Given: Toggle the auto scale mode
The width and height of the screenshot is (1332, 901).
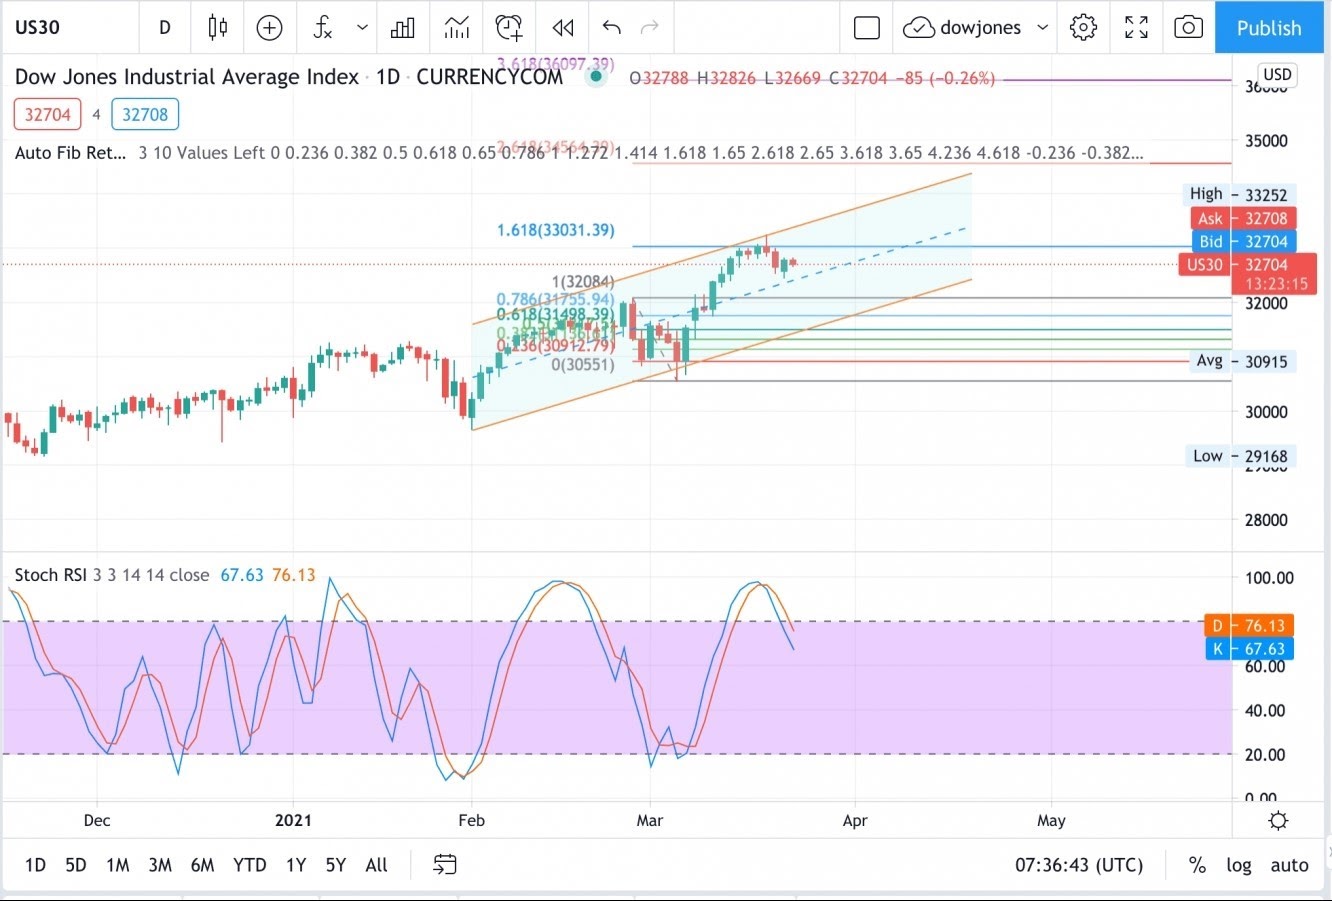Looking at the screenshot, I should 1289,865.
